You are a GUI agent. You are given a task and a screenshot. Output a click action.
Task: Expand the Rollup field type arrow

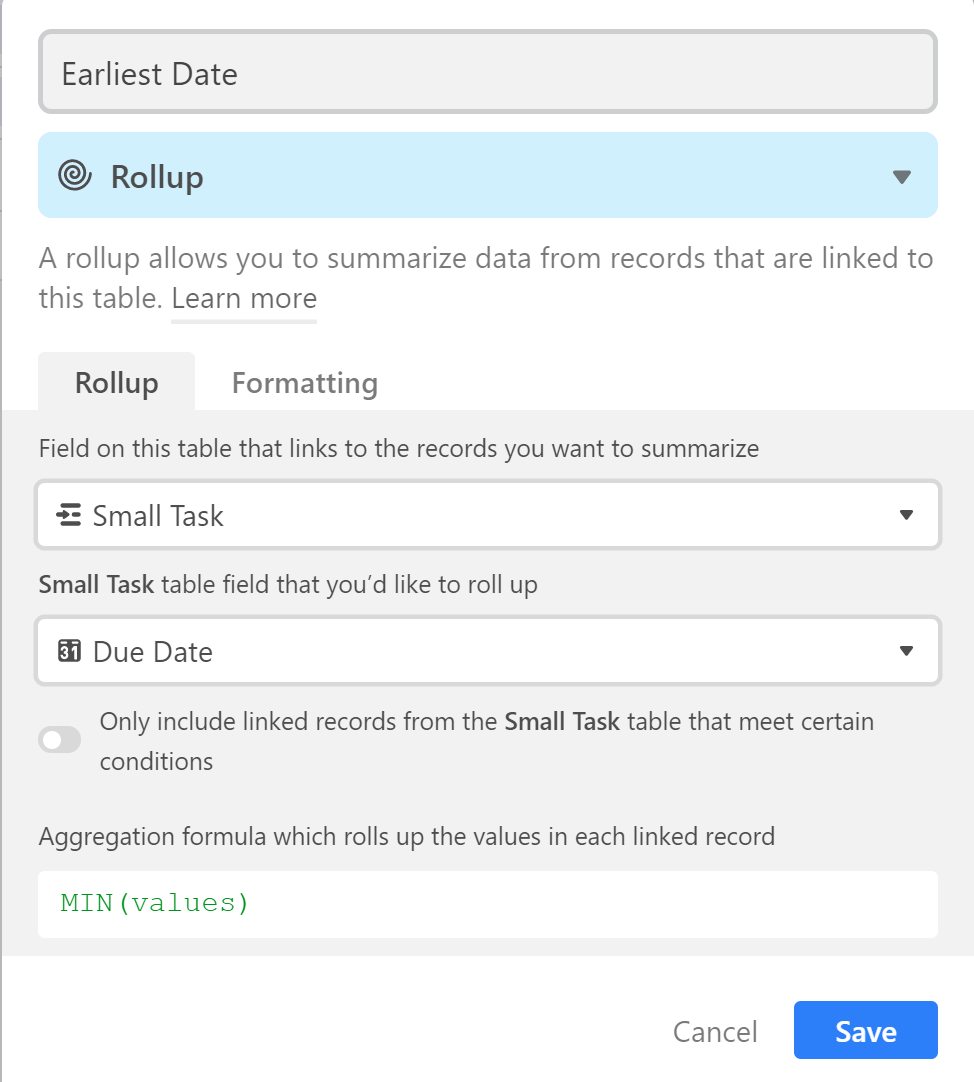[x=902, y=177]
